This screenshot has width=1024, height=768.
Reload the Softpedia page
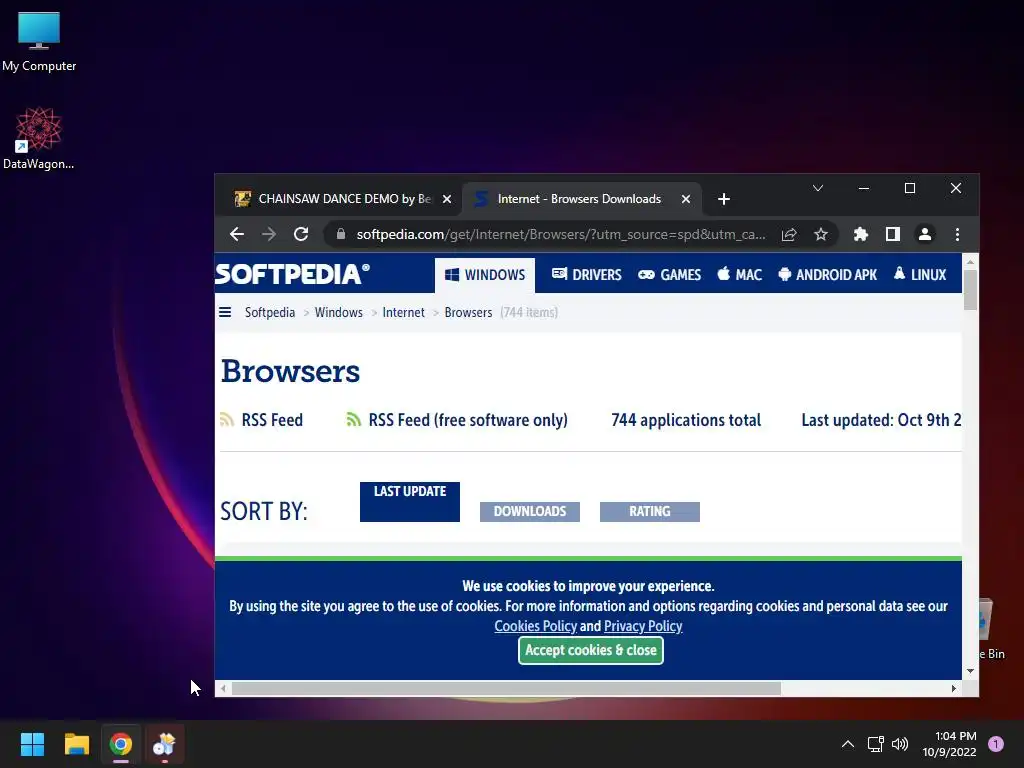(x=301, y=234)
